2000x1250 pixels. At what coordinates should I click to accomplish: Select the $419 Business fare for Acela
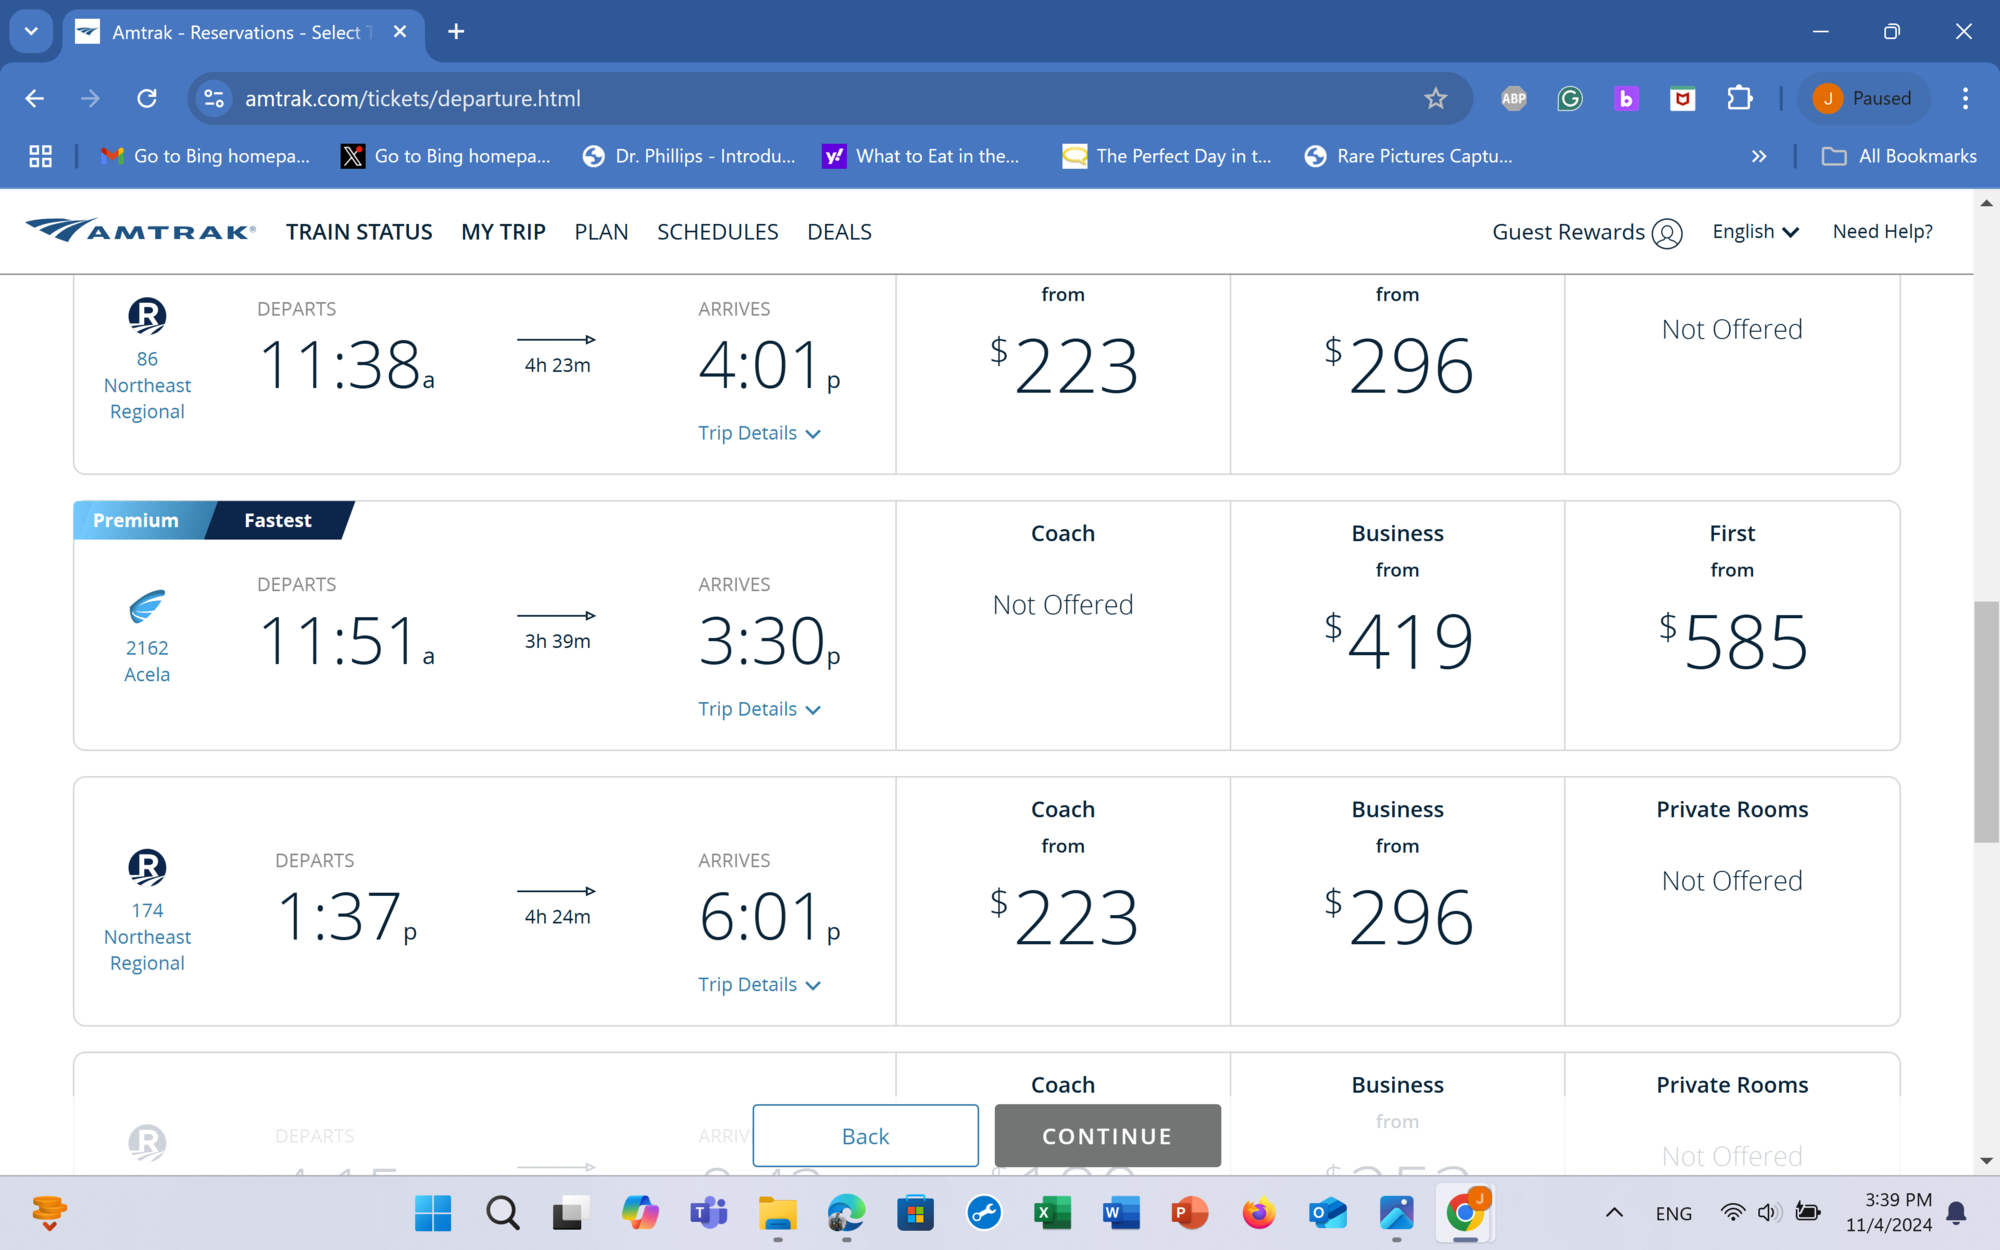(x=1397, y=640)
